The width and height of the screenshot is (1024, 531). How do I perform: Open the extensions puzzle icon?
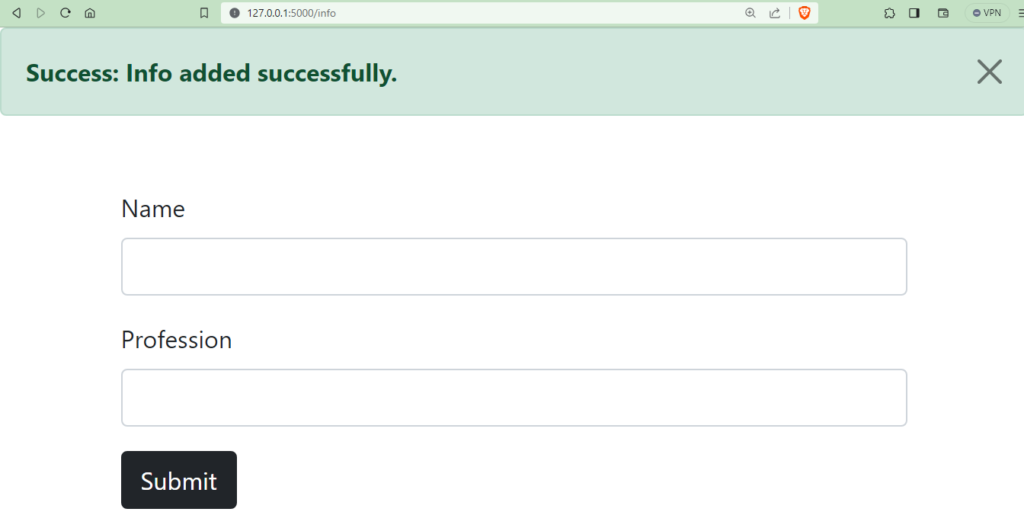coord(889,13)
